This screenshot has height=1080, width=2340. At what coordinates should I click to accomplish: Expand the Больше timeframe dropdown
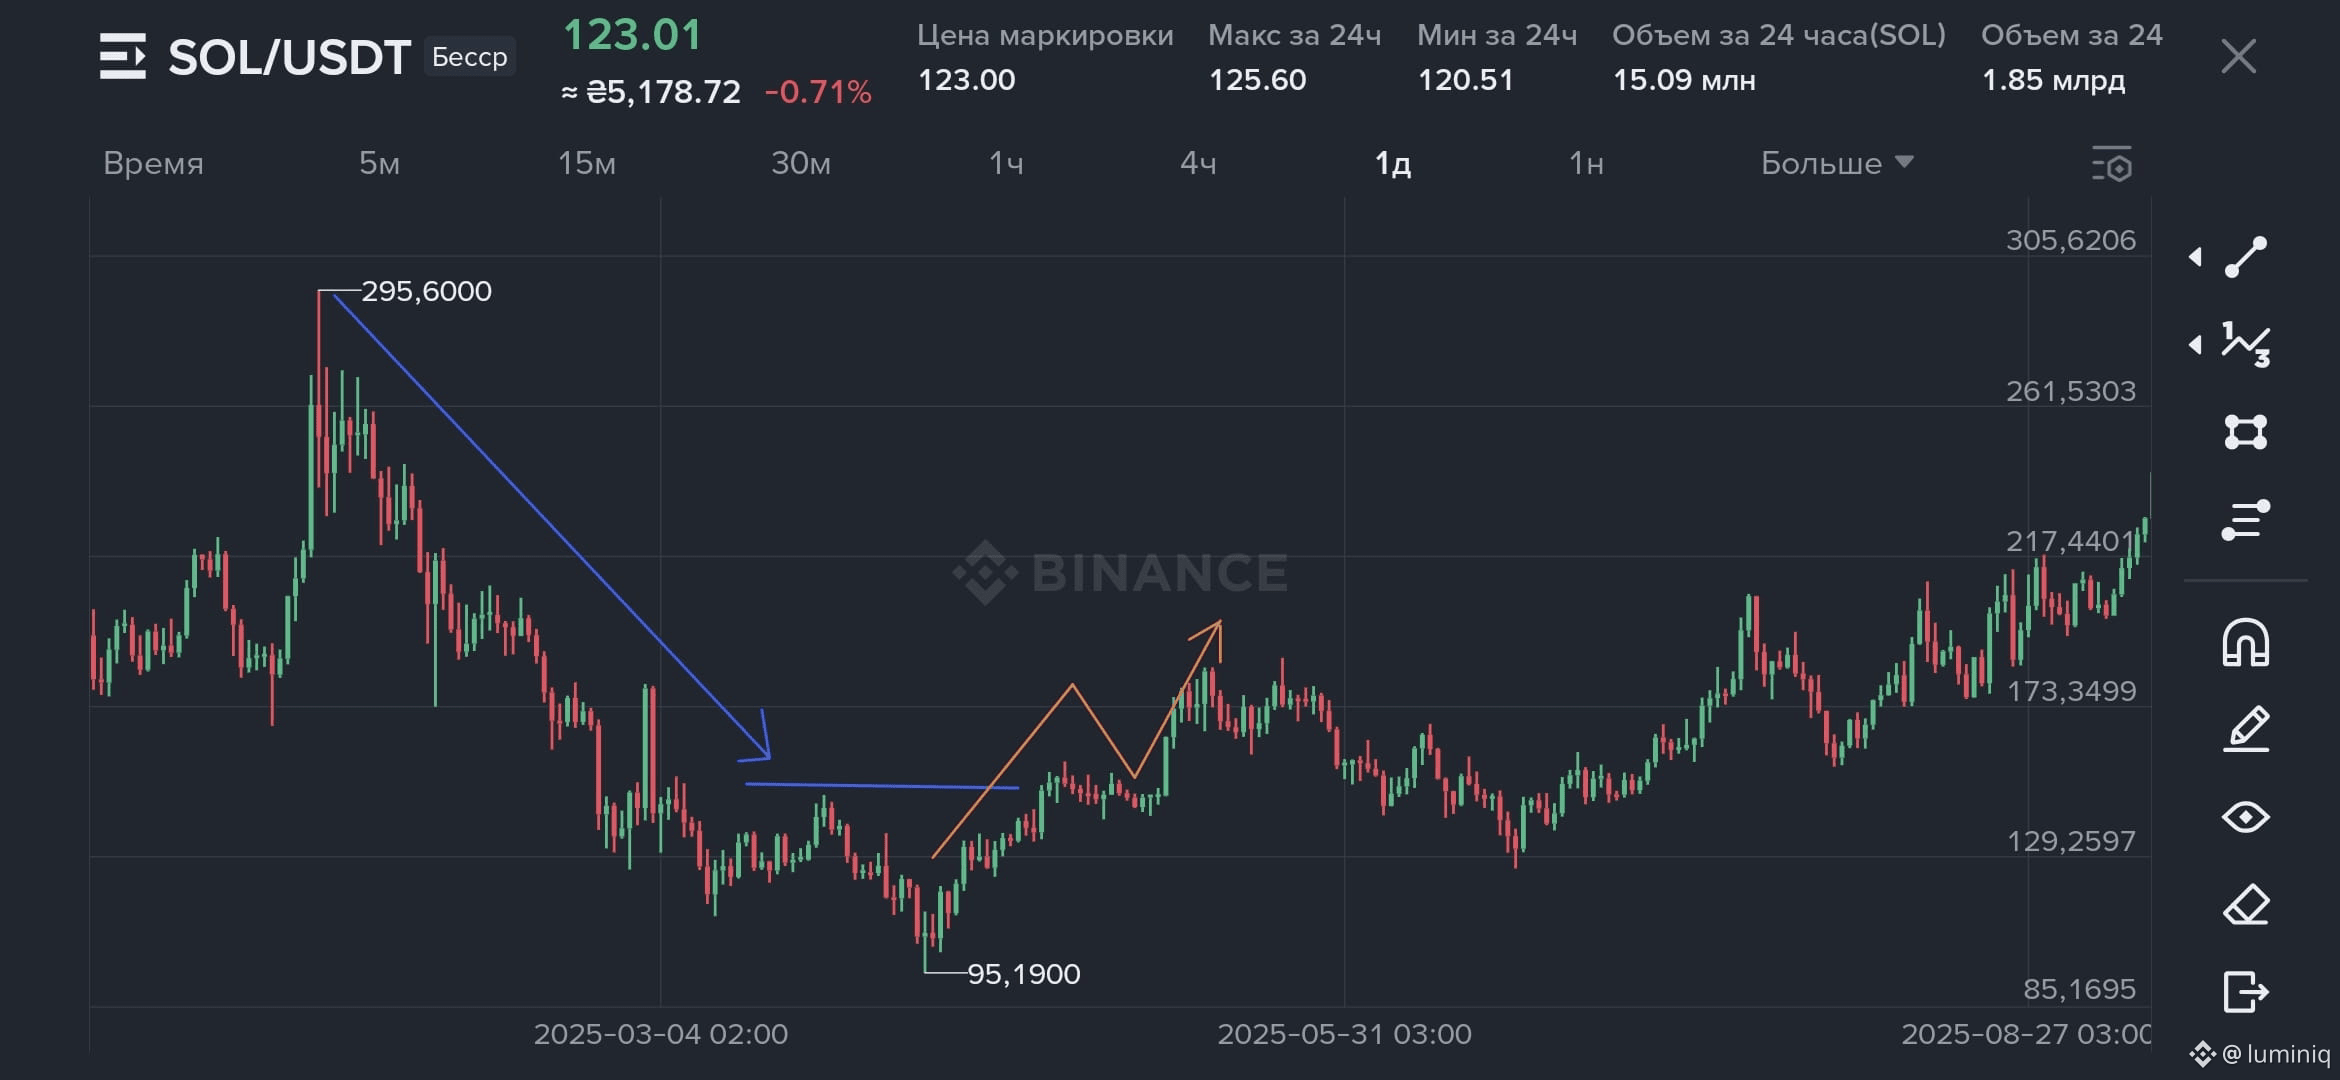click(1836, 163)
